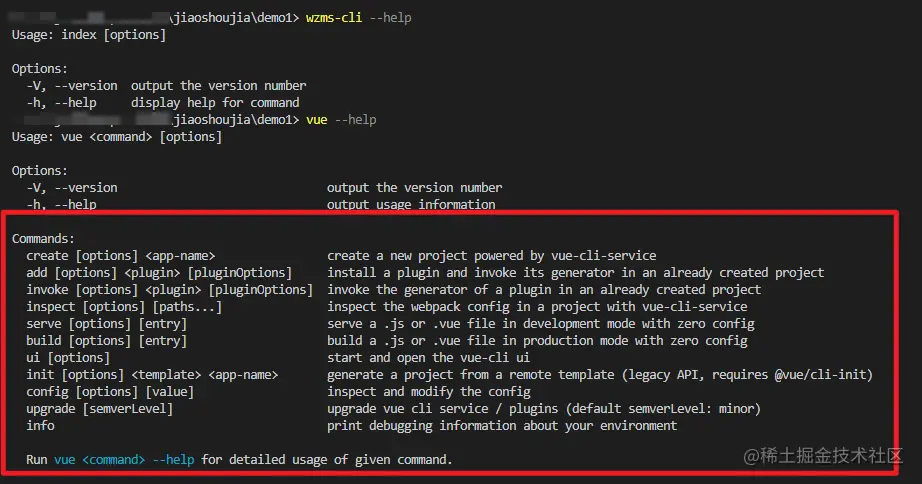The width and height of the screenshot is (922, 484).
Task: Click 'print debugging information about your environment'
Action: pyautogui.click(x=502, y=426)
